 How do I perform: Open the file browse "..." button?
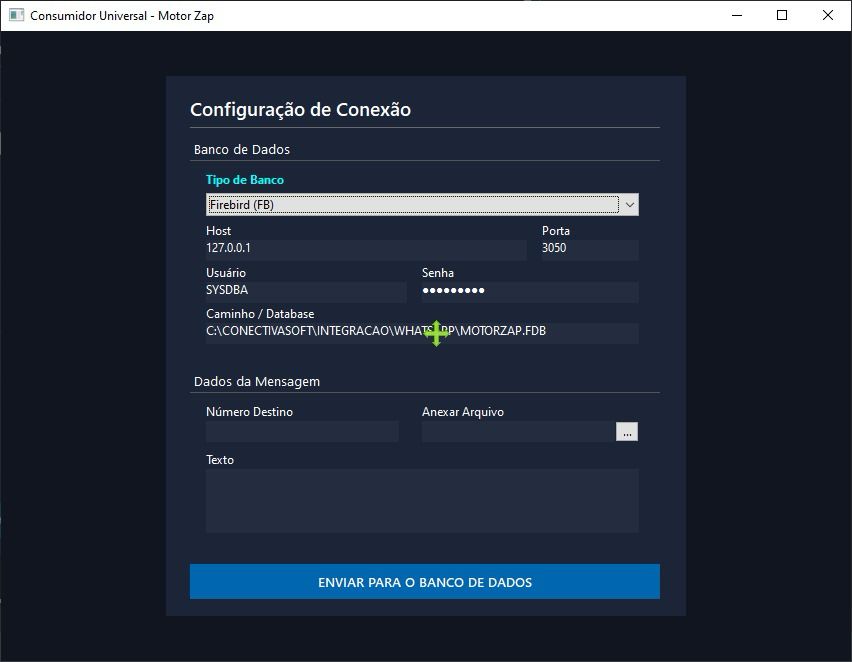627,432
